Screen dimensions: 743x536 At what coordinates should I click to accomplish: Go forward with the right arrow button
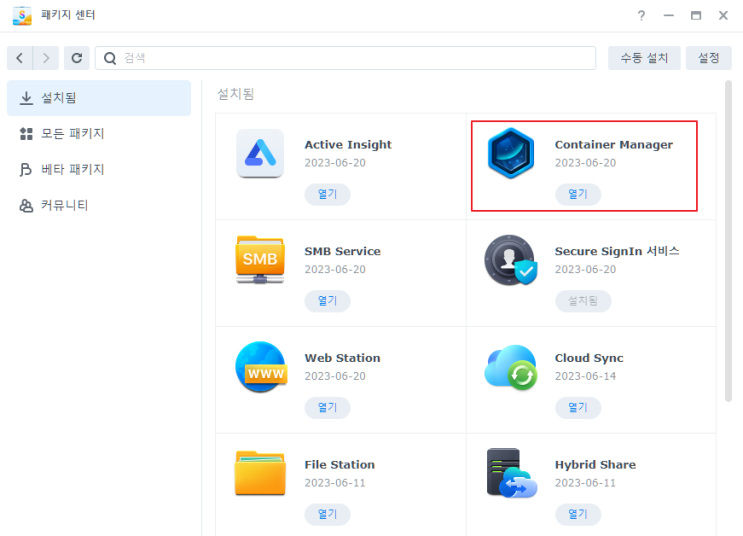point(46,58)
